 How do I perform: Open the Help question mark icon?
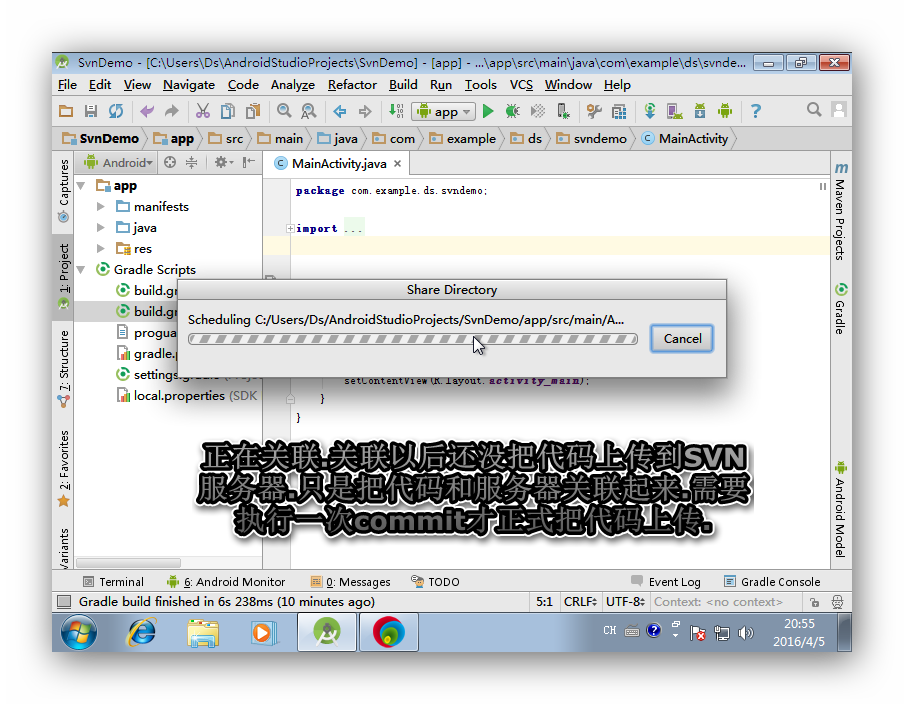(756, 111)
